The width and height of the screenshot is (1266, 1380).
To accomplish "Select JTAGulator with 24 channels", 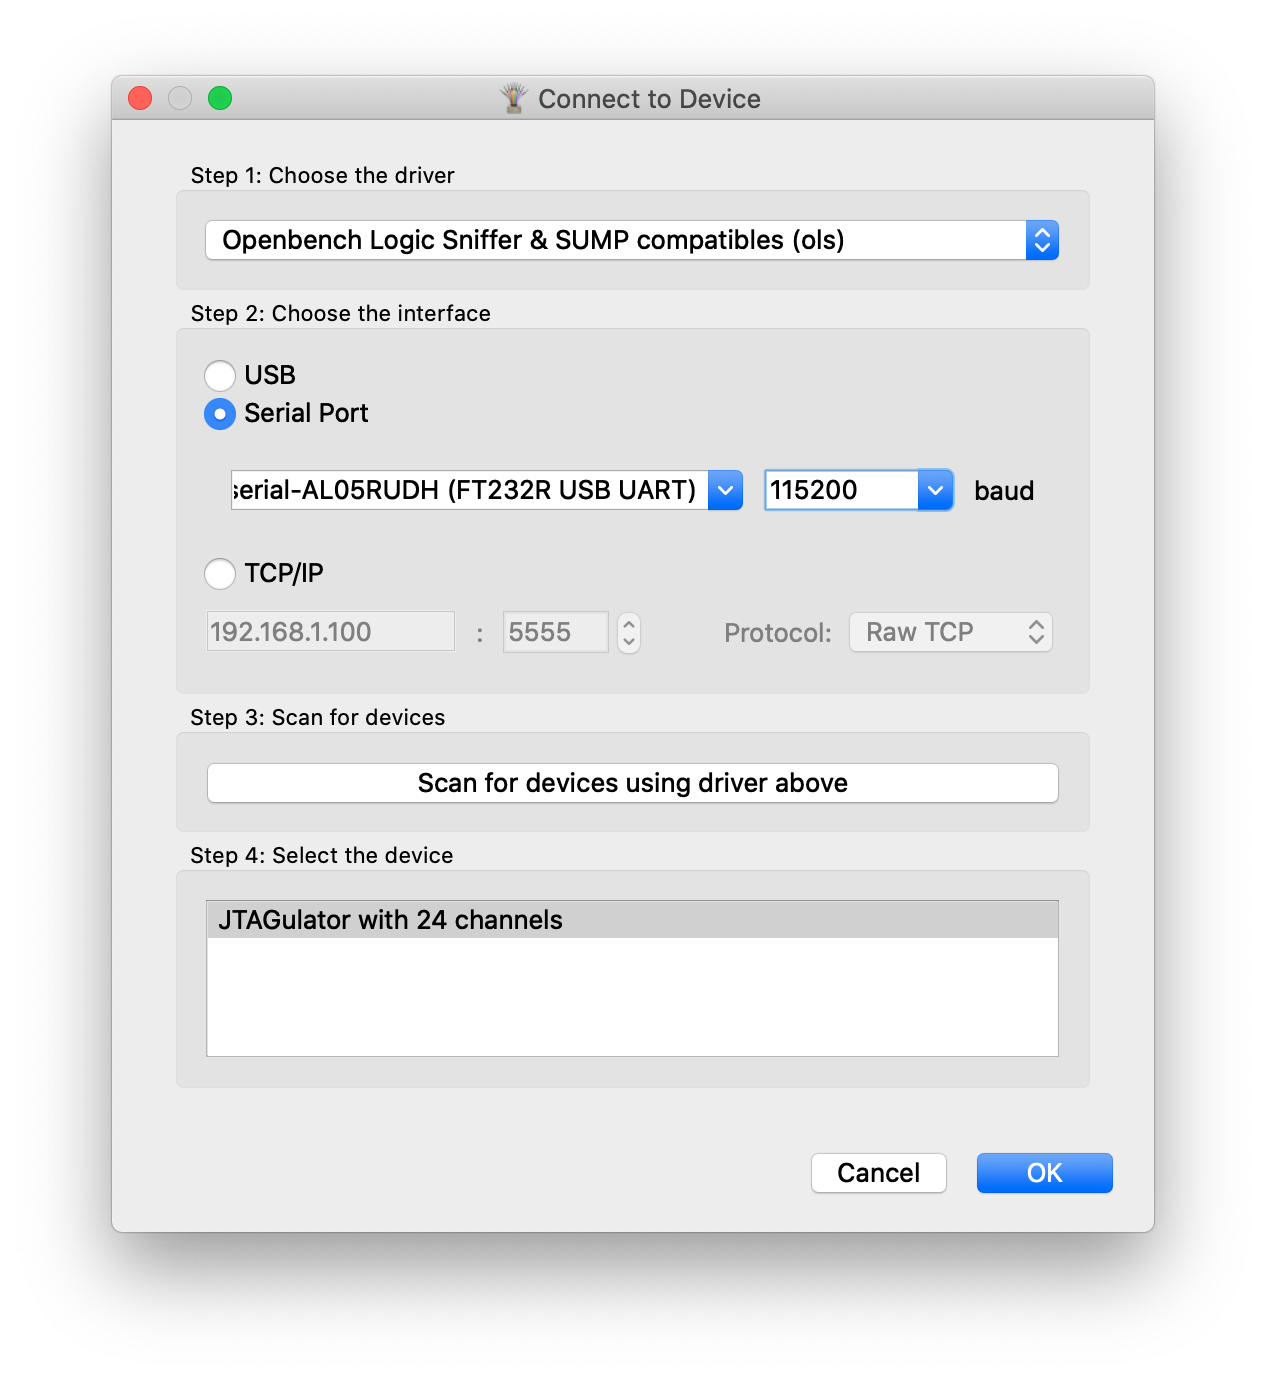I will coord(632,920).
